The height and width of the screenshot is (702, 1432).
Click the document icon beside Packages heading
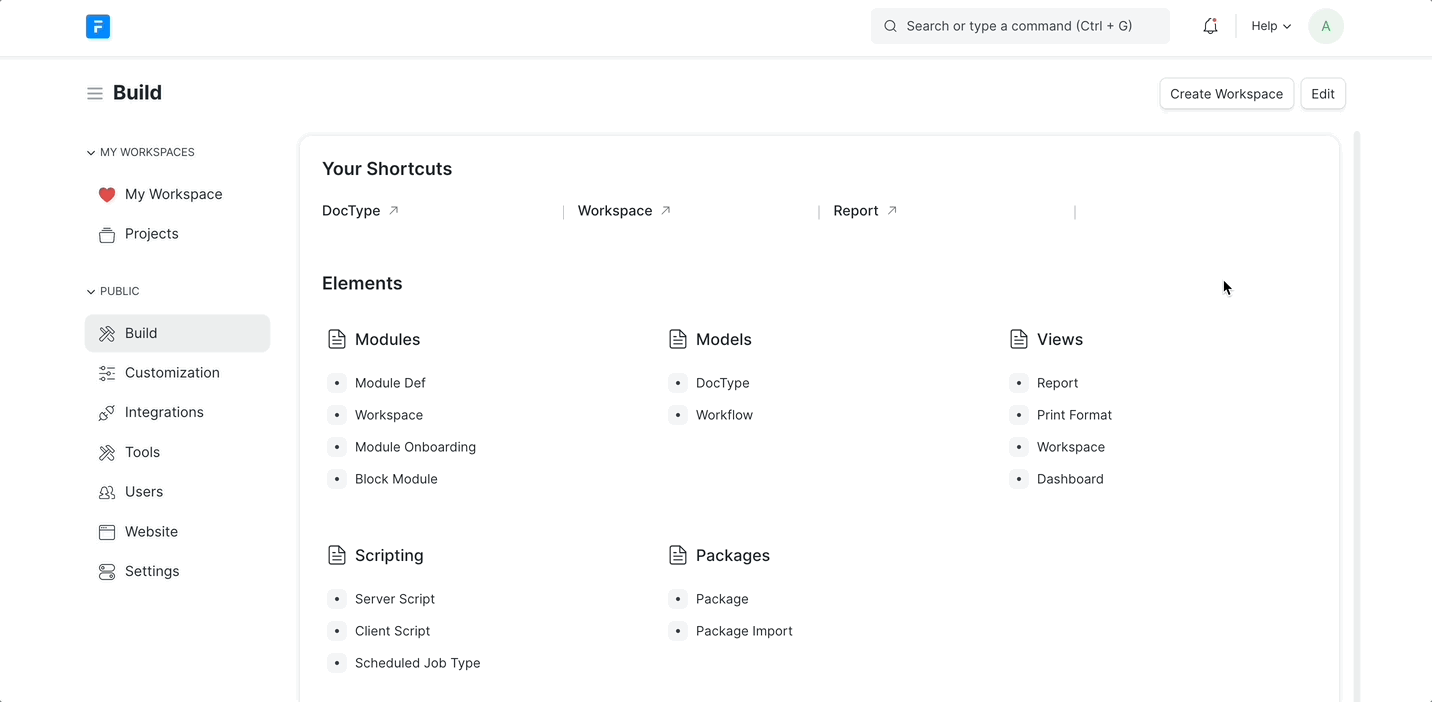(x=678, y=555)
